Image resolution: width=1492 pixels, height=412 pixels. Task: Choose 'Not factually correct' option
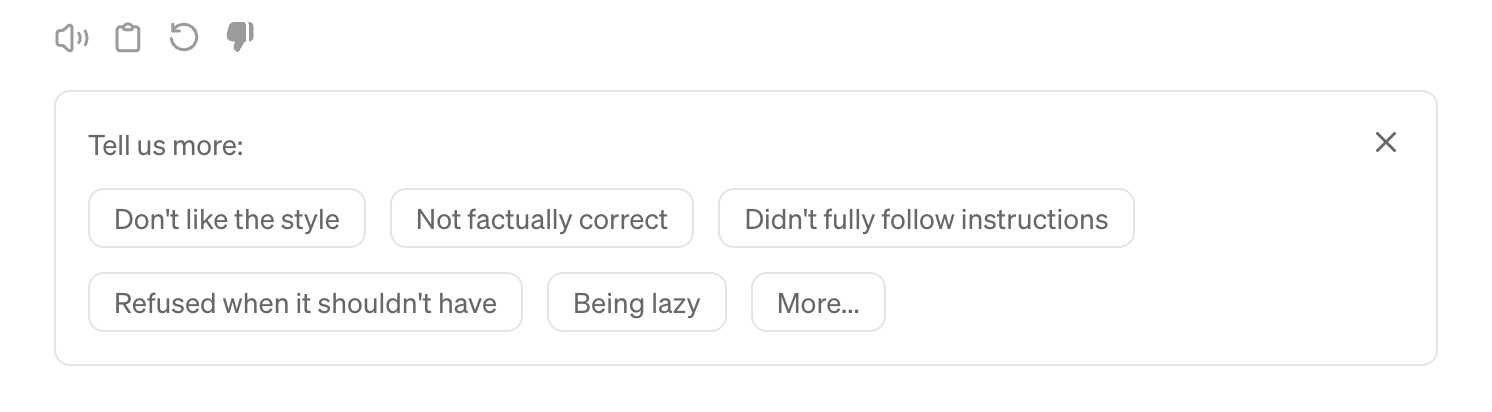click(x=541, y=219)
